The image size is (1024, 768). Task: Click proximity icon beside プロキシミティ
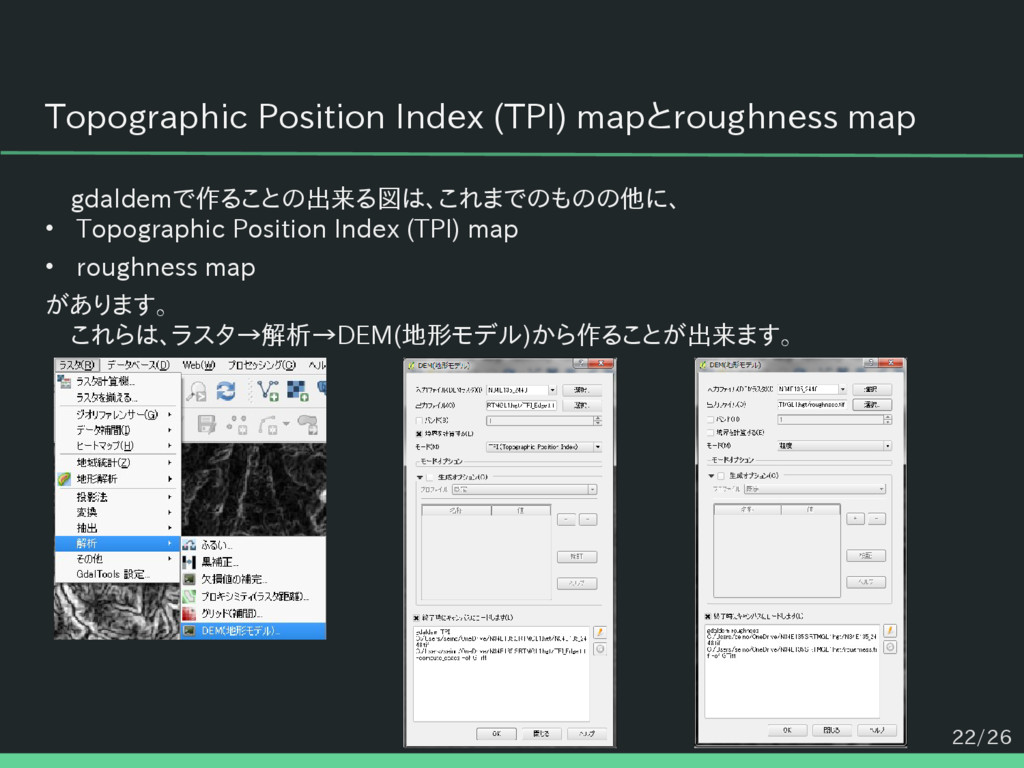(189, 596)
